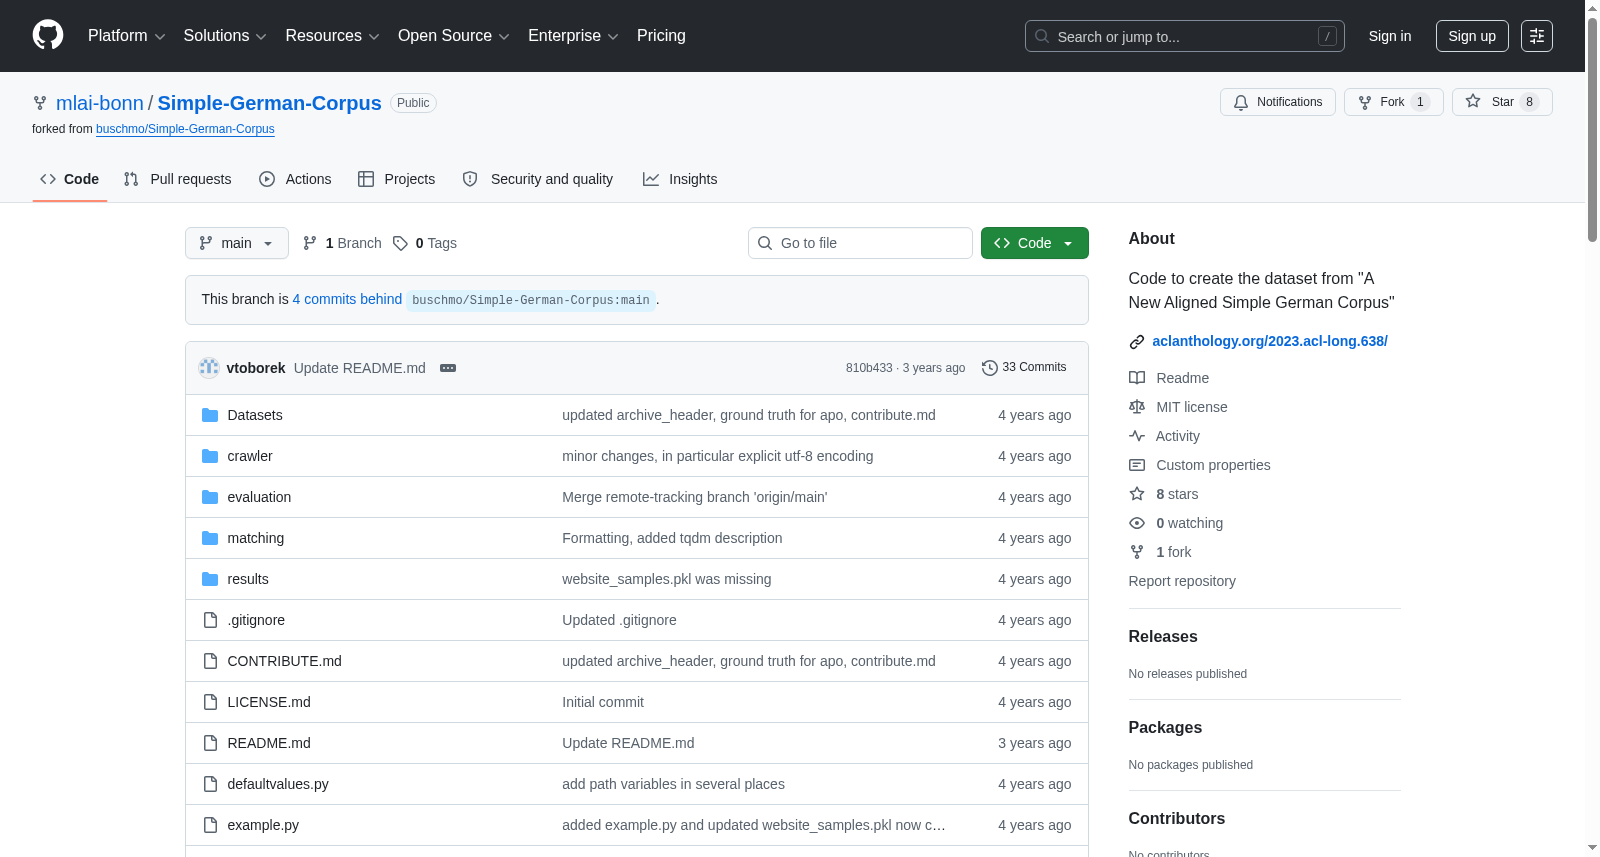Image resolution: width=1600 pixels, height=857 pixels.
Task: Click the GitHub logo icon
Action: pyautogui.click(x=48, y=36)
